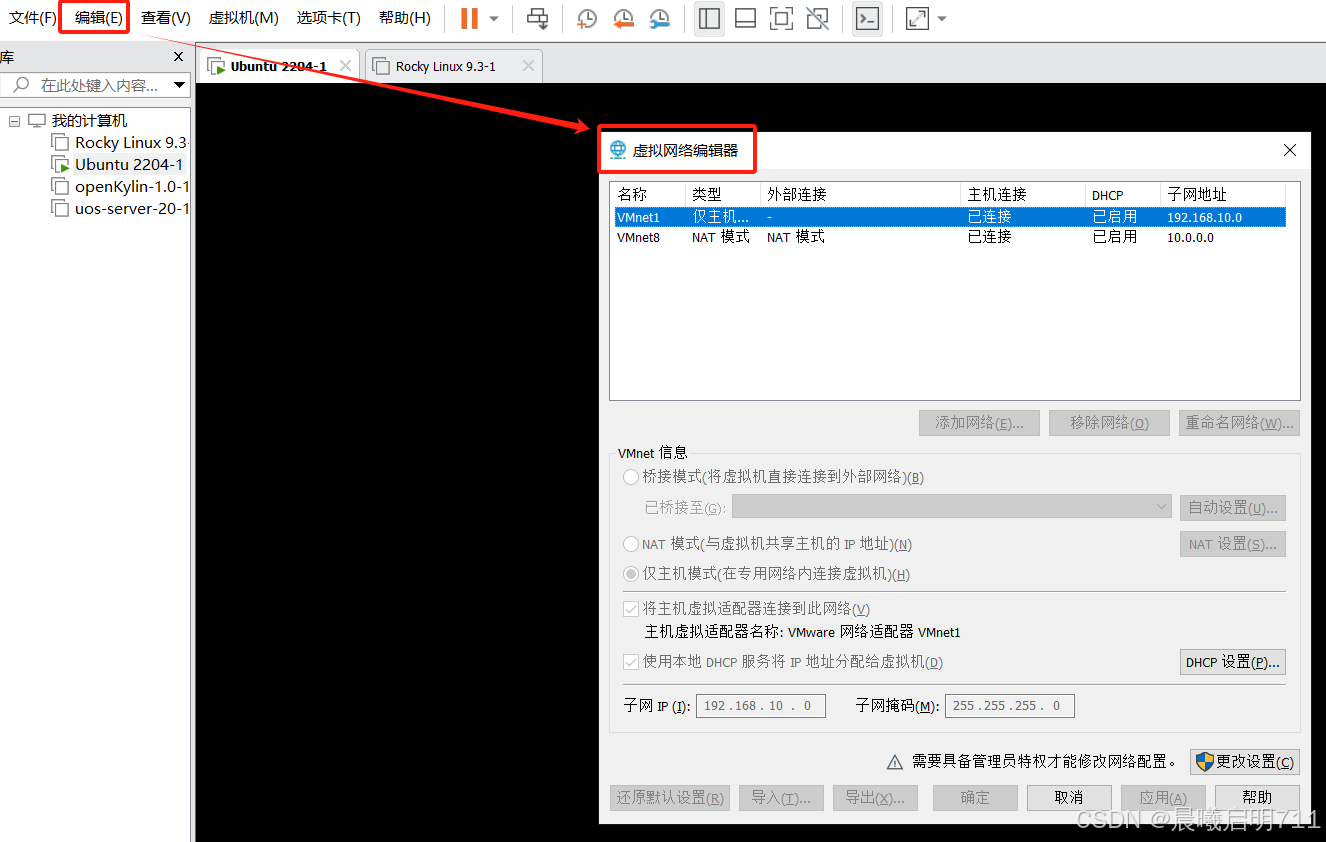Click the 添加网络(E)... button
Image resolution: width=1326 pixels, height=842 pixels.
(979, 423)
